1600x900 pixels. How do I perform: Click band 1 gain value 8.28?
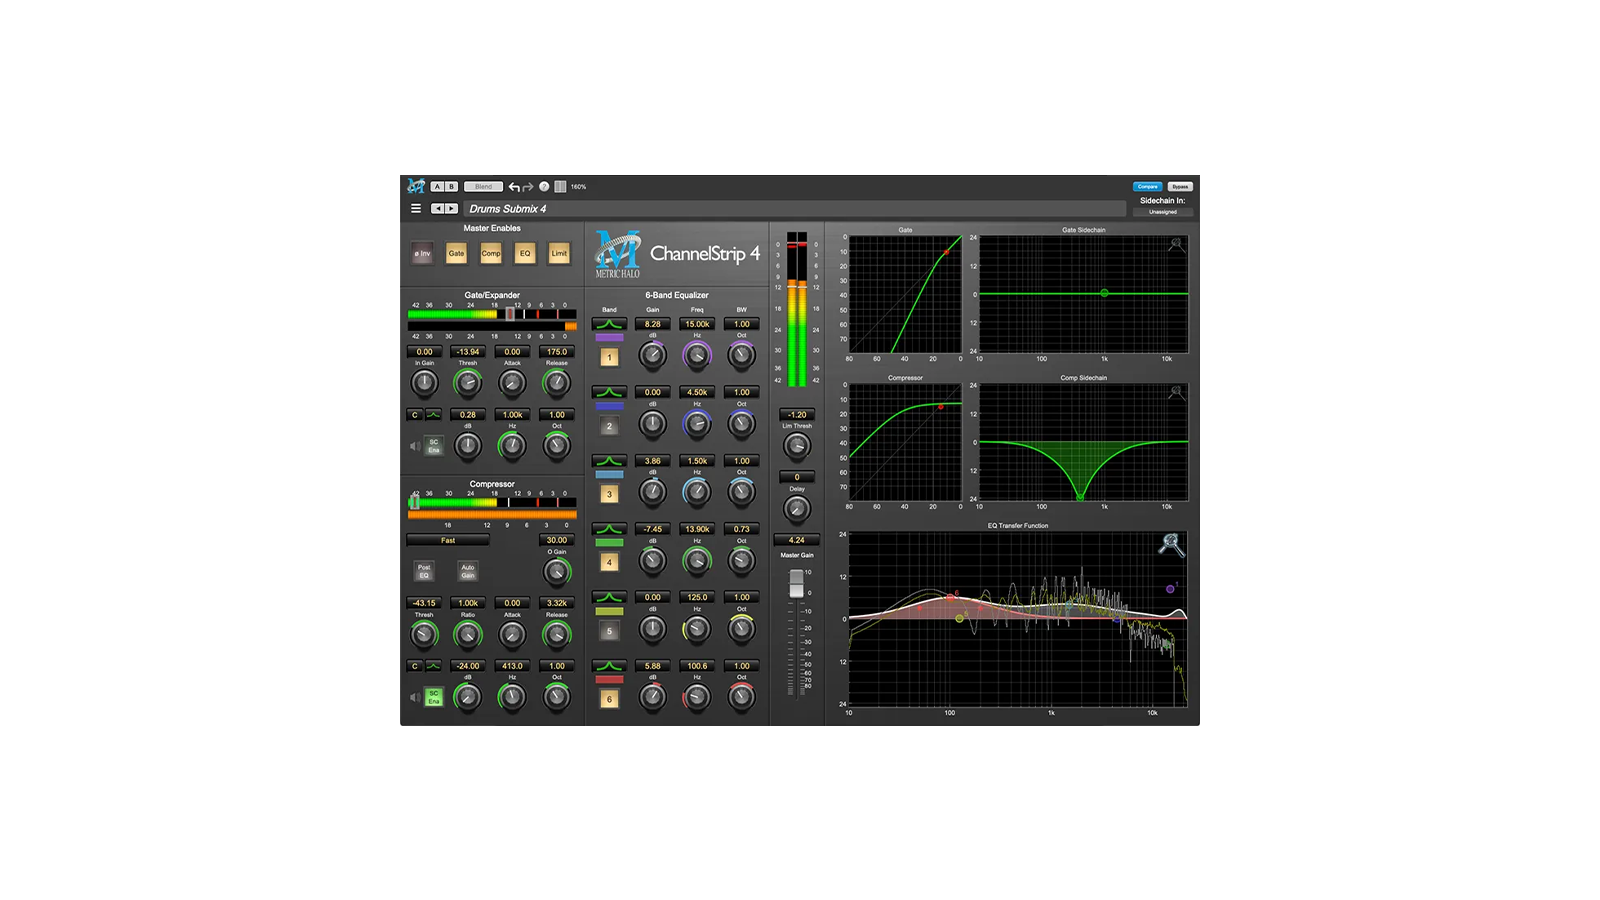click(x=653, y=324)
